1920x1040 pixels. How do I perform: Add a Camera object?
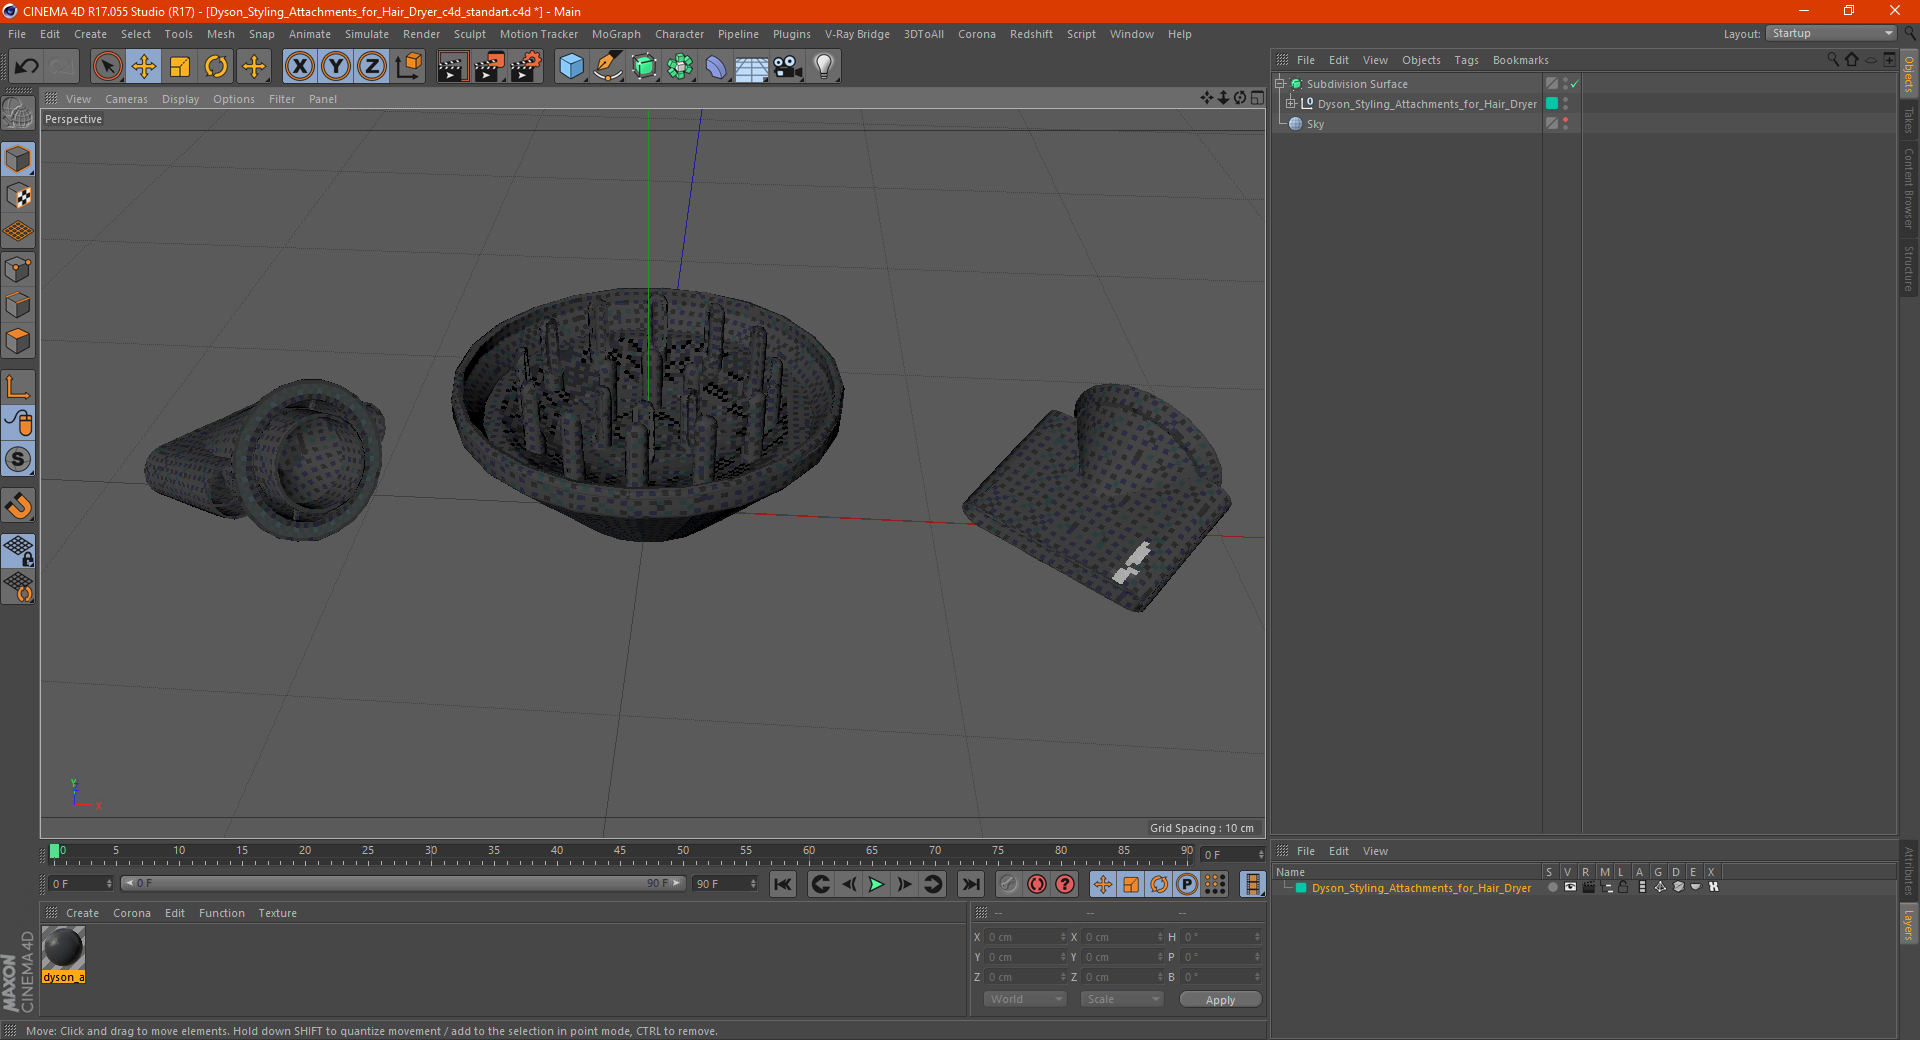pyautogui.click(x=787, y=67)
